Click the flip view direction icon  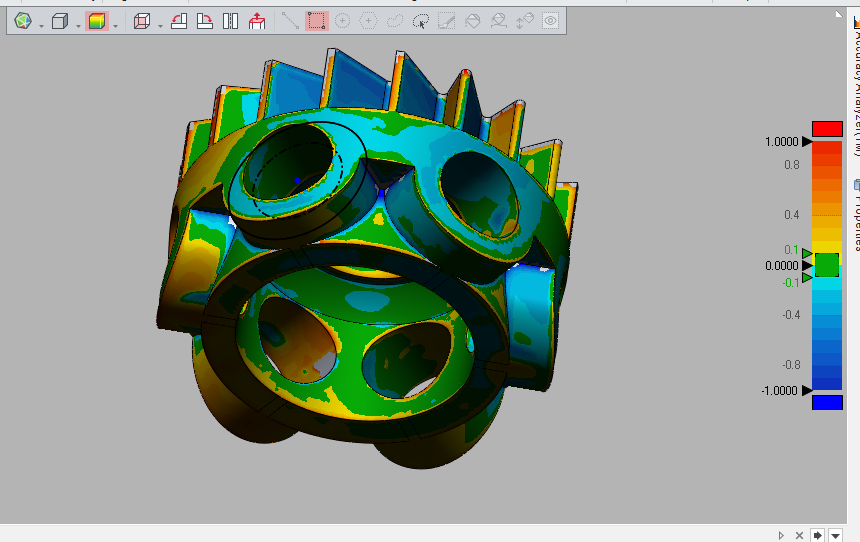pyautogui.click(x=231, y=21)
